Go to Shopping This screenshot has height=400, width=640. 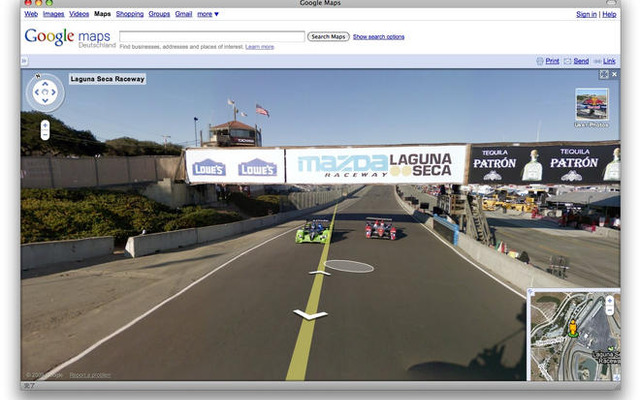[x=129, y=14]
